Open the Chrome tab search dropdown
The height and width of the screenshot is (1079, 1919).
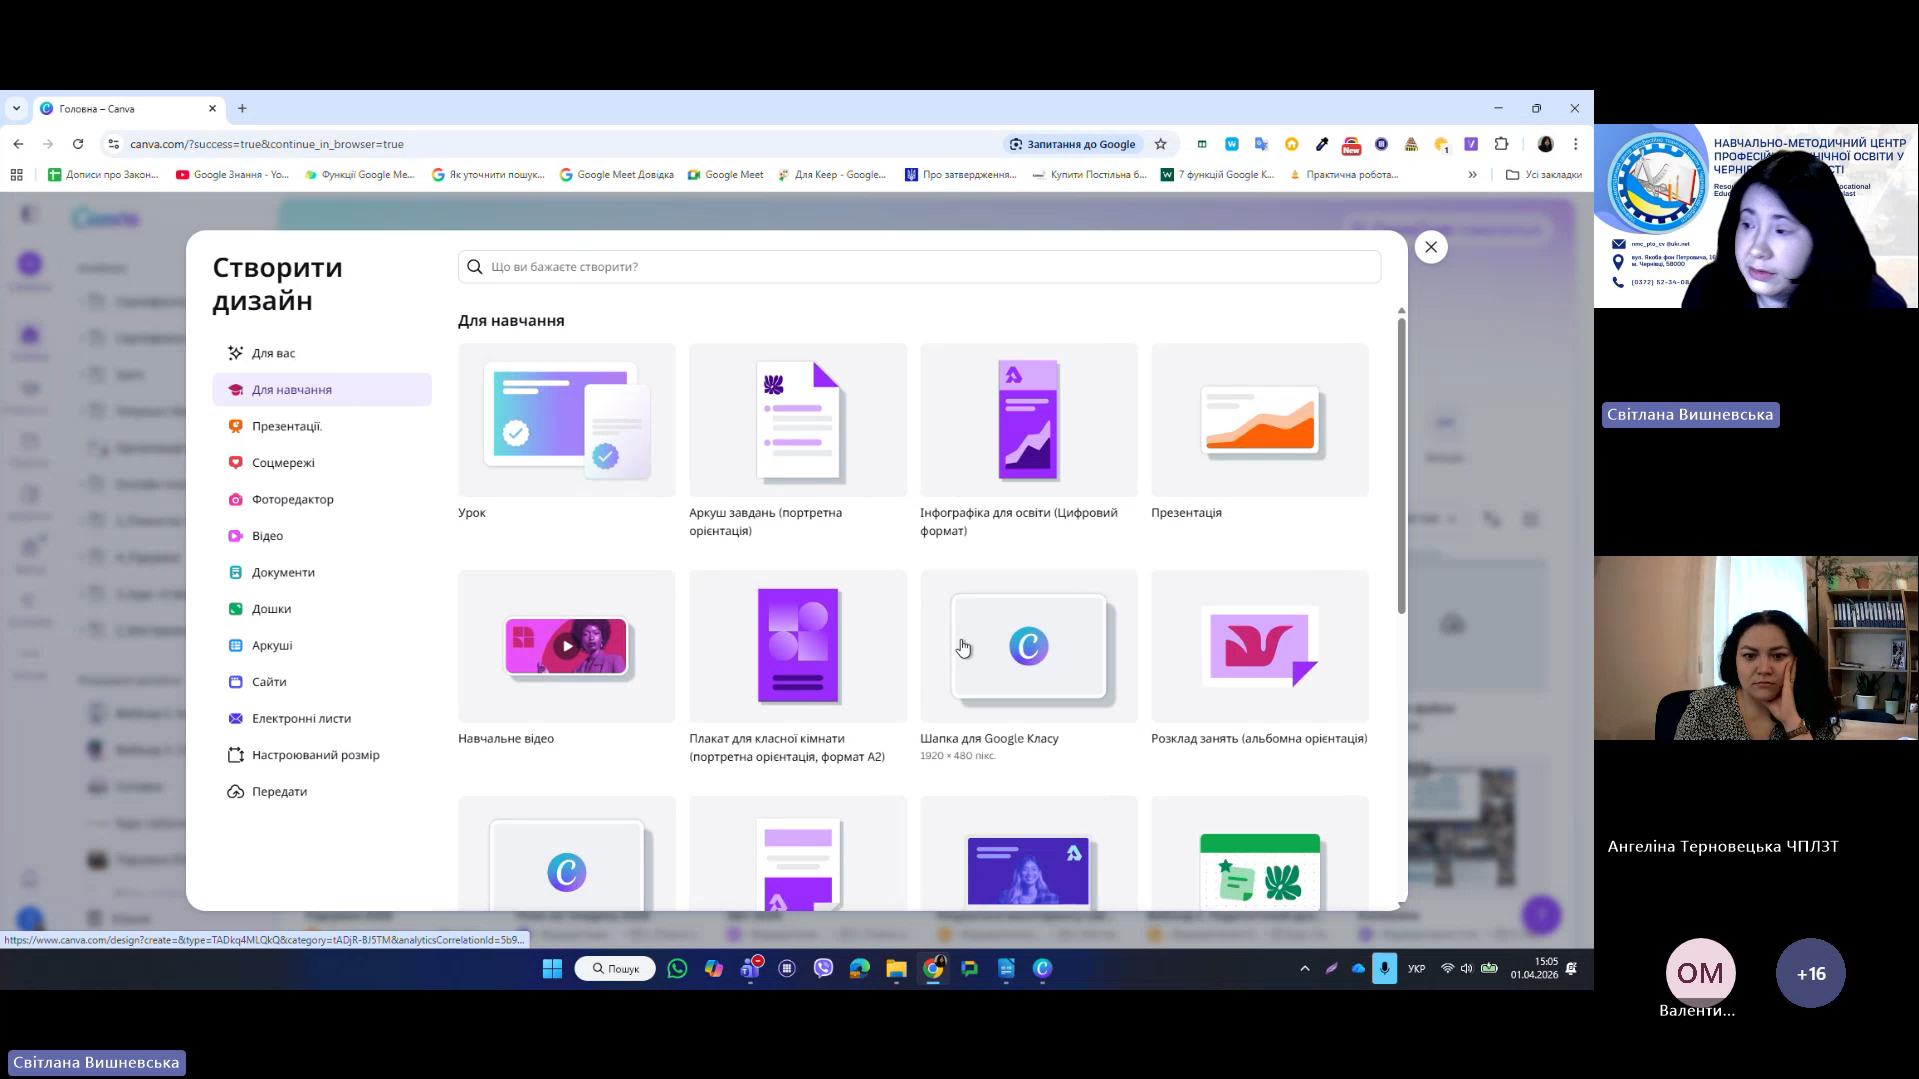pos(16,108)
